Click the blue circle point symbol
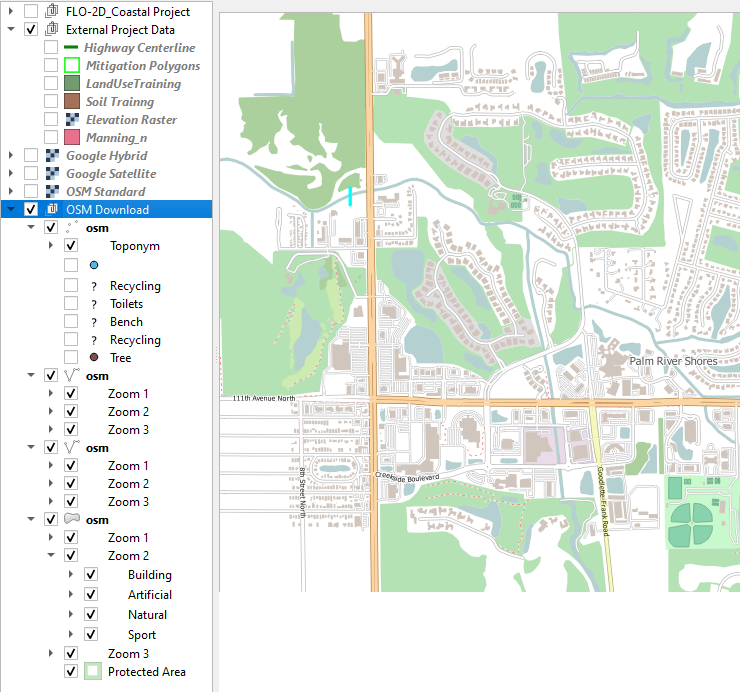Viewport: 740px width, 692px height. [93, 266]
